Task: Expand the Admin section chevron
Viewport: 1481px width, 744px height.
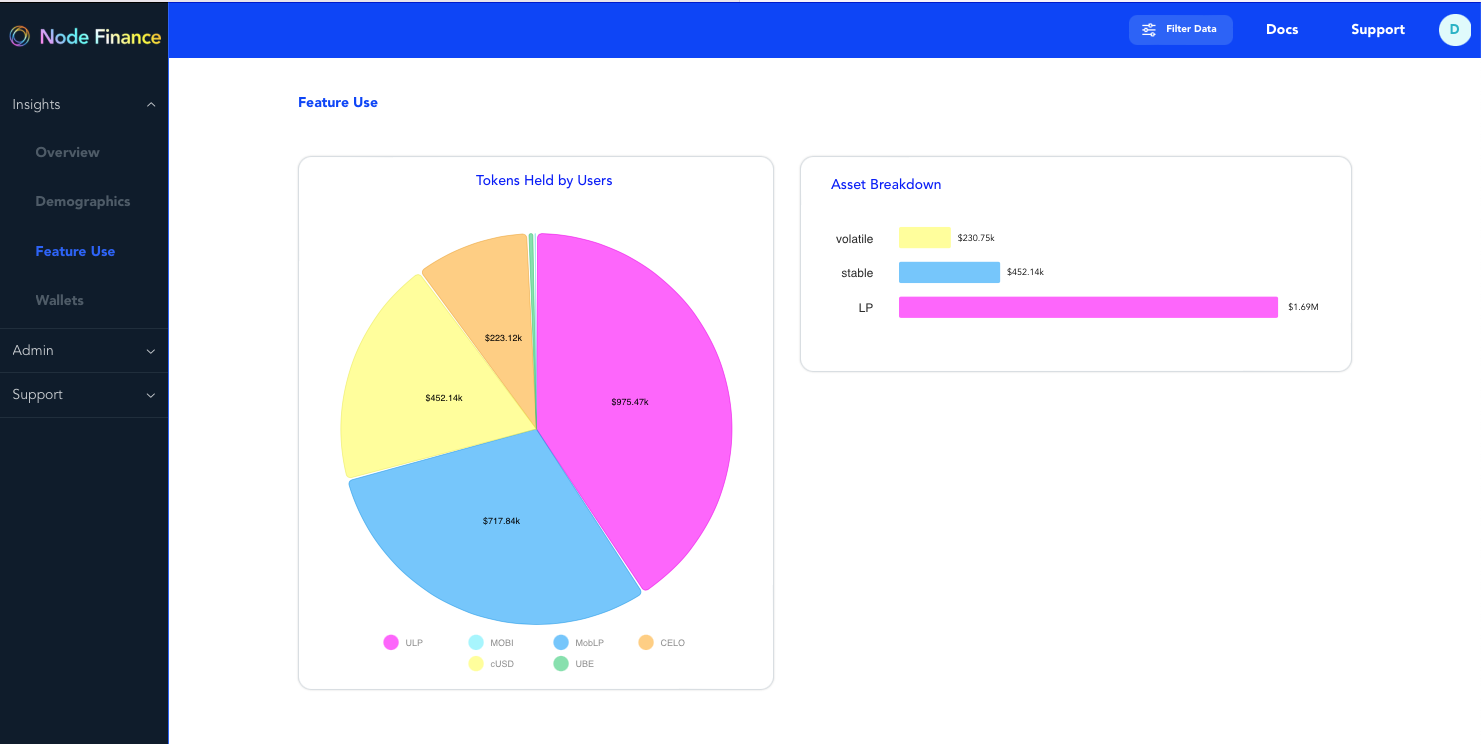Action: point(151,351)
